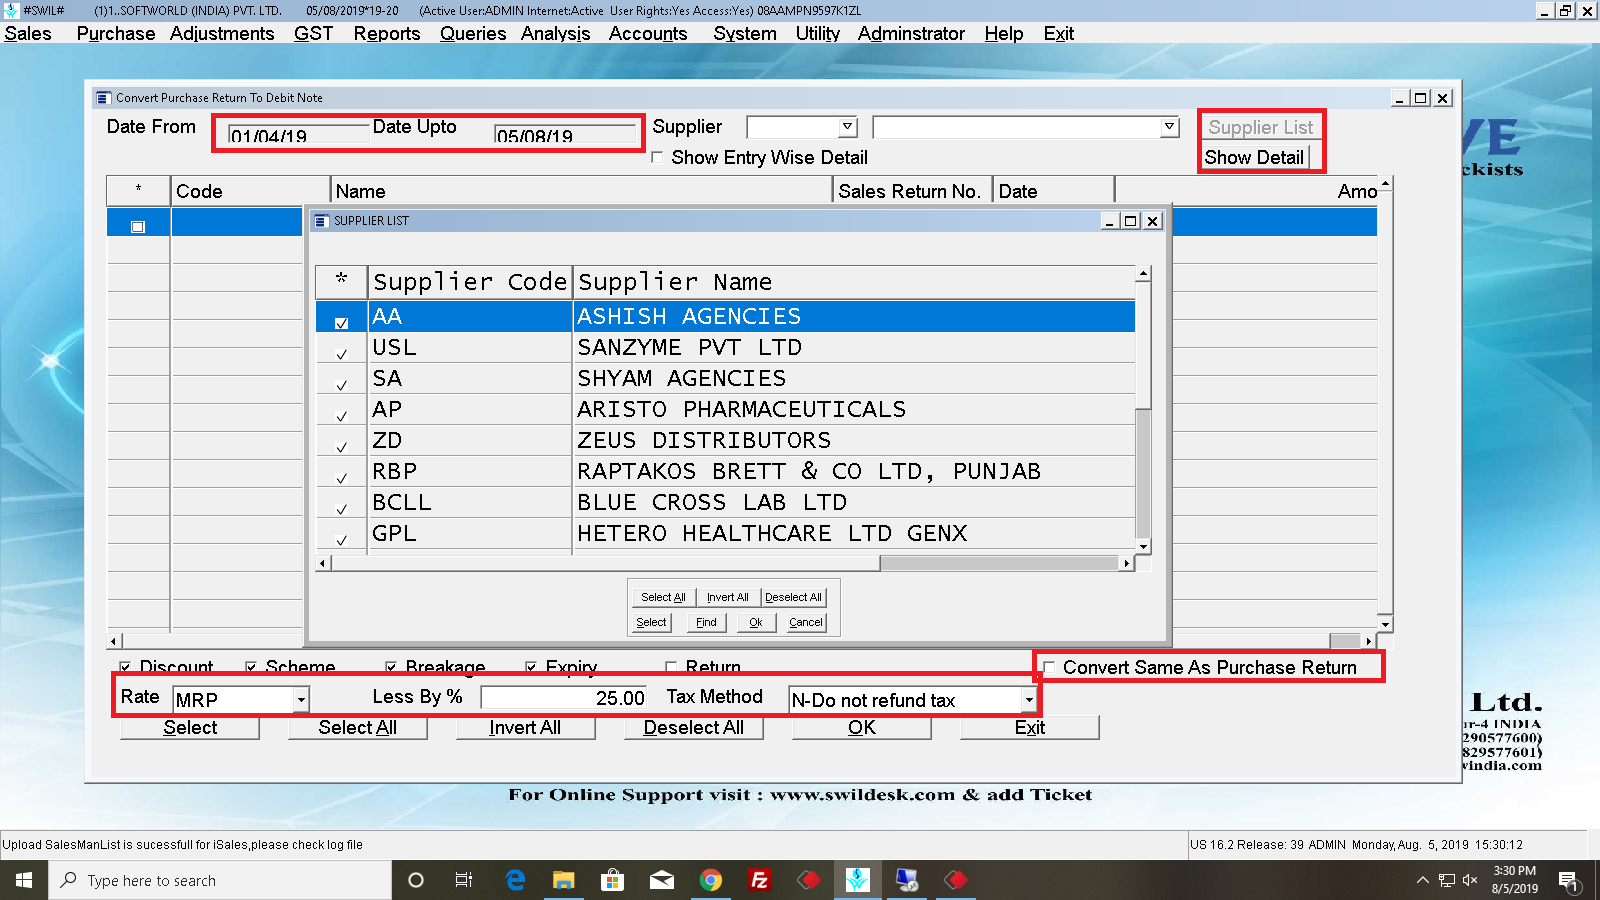Open Mail app from taskbar

[x=662, y=880]
